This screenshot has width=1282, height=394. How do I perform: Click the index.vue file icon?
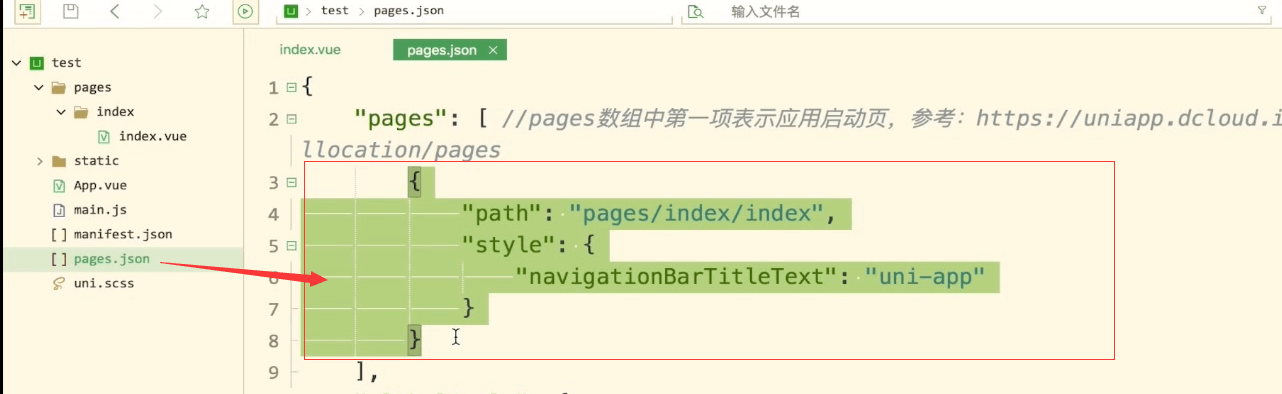(x=104, y=136)
